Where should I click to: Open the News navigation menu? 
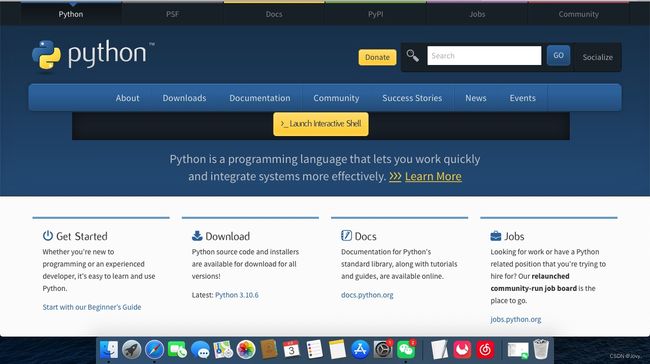[476, 98]
